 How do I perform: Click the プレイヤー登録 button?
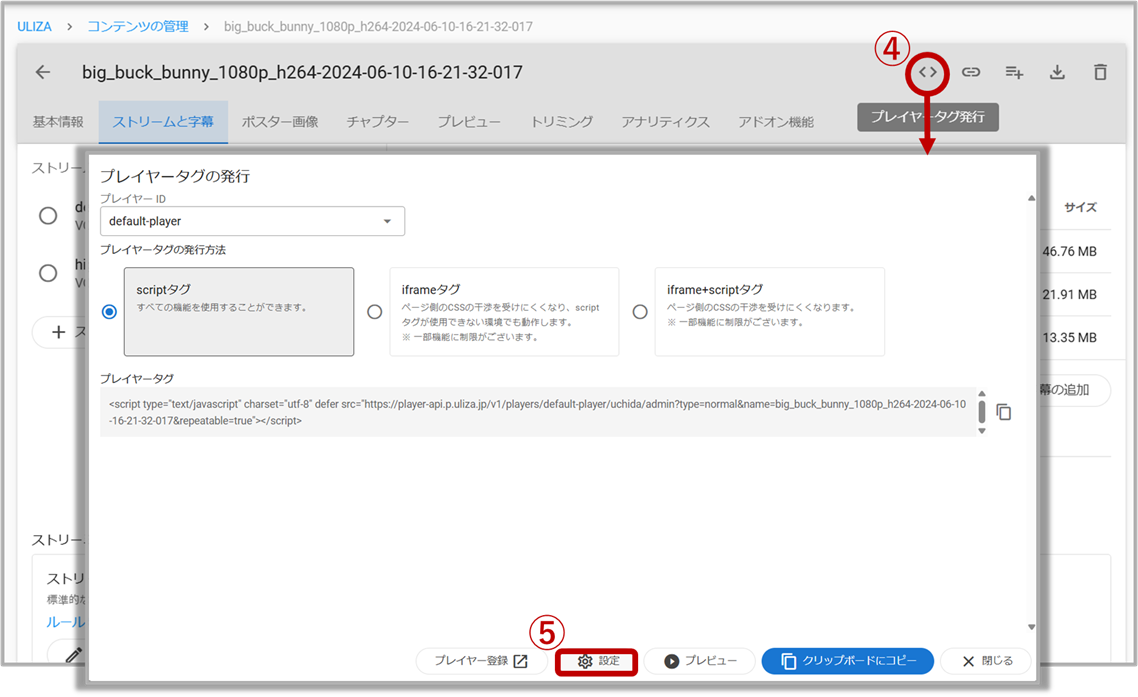click(480, 661)
